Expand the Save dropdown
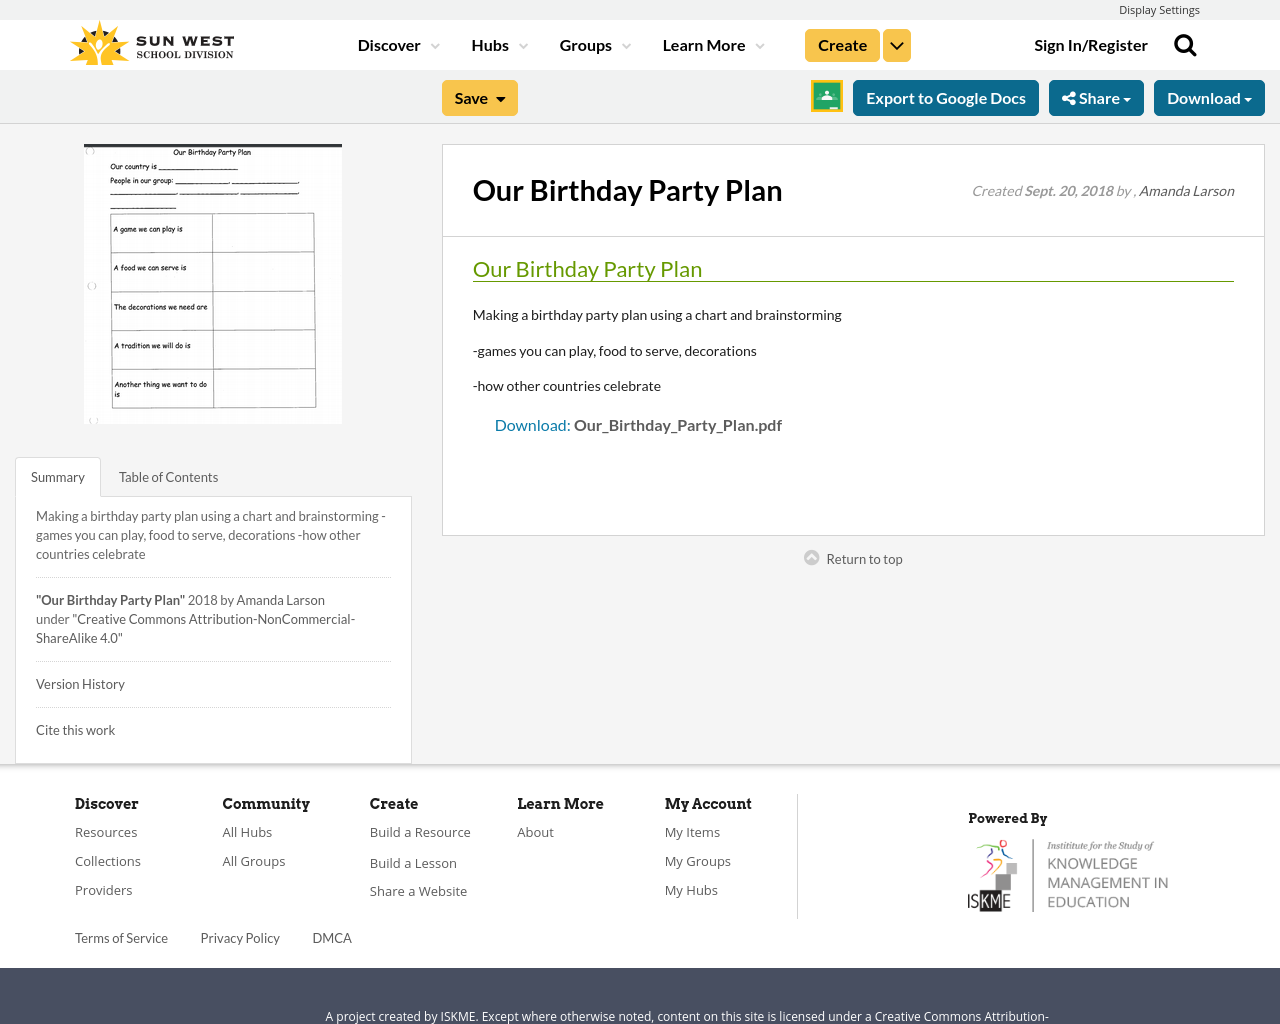The image size is (1280, 1024). [x=479, y=96]
